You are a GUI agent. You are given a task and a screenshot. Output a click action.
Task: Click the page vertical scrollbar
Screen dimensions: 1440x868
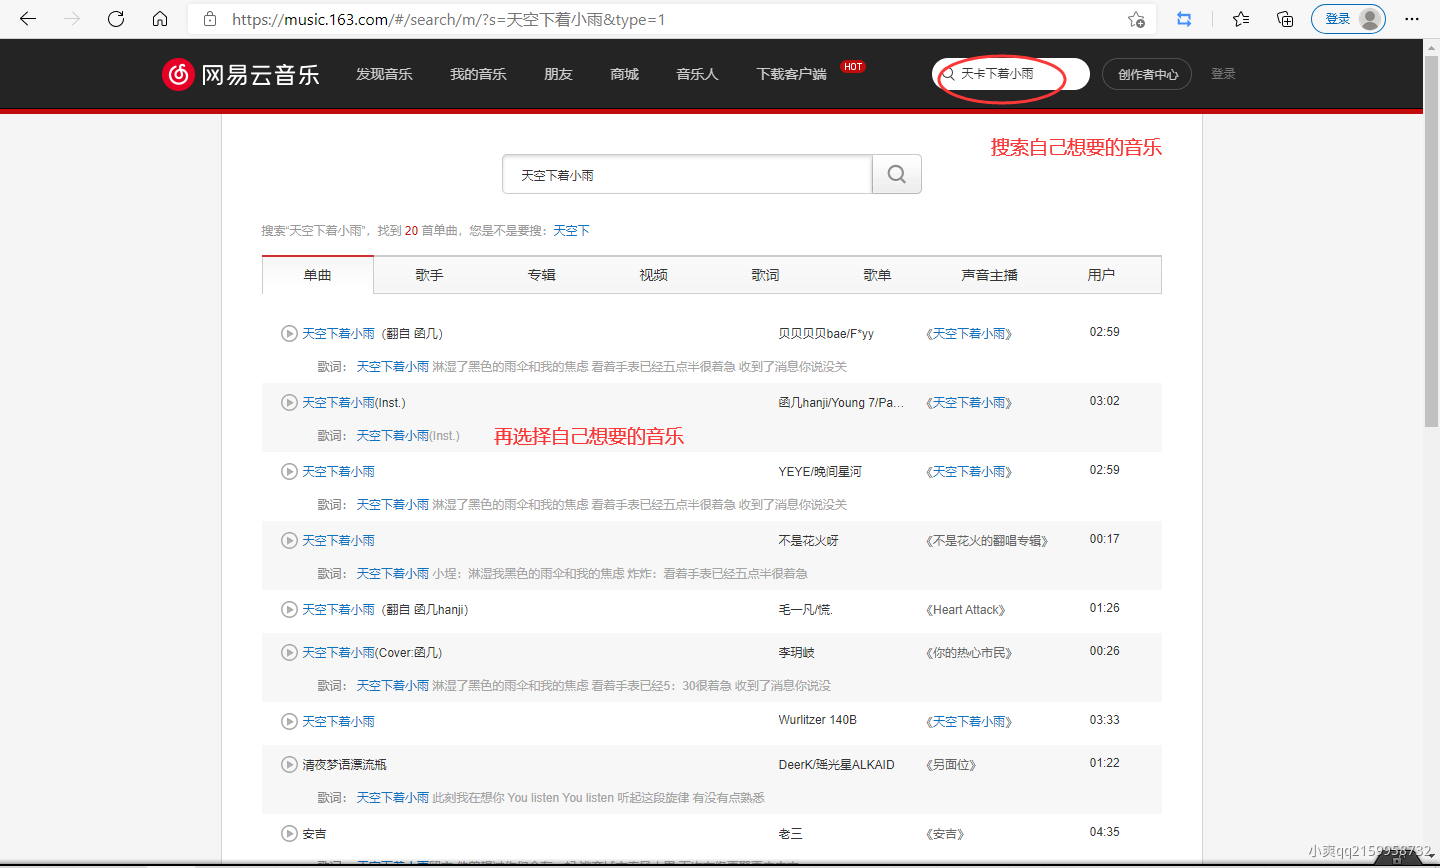[x=1431, y=240]
